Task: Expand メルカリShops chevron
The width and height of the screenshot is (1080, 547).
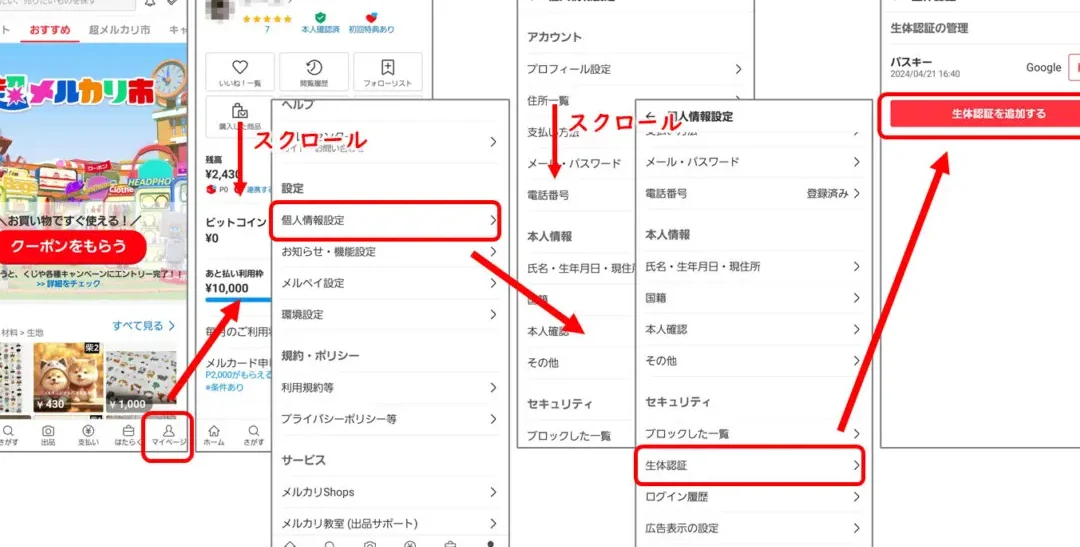Action: (493, 492)
